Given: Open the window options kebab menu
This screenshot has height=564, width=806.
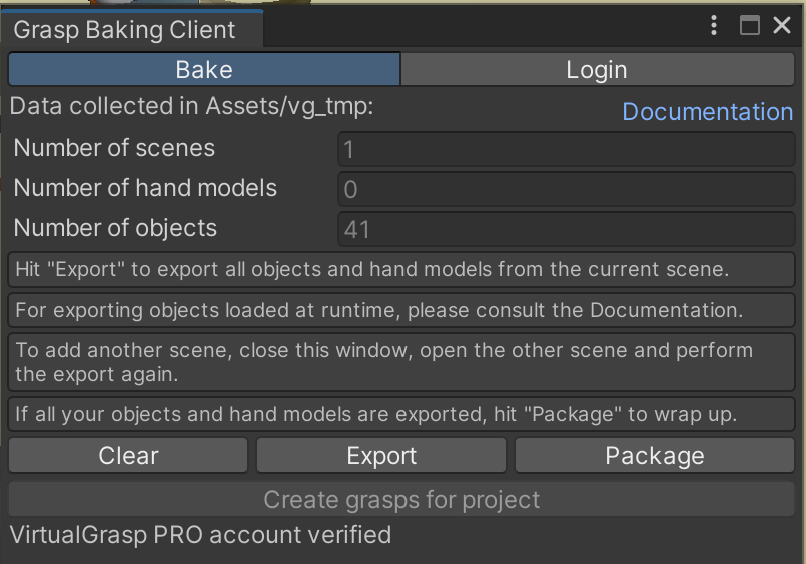Looking at the screenshot, I should click(x=713, y=25).
